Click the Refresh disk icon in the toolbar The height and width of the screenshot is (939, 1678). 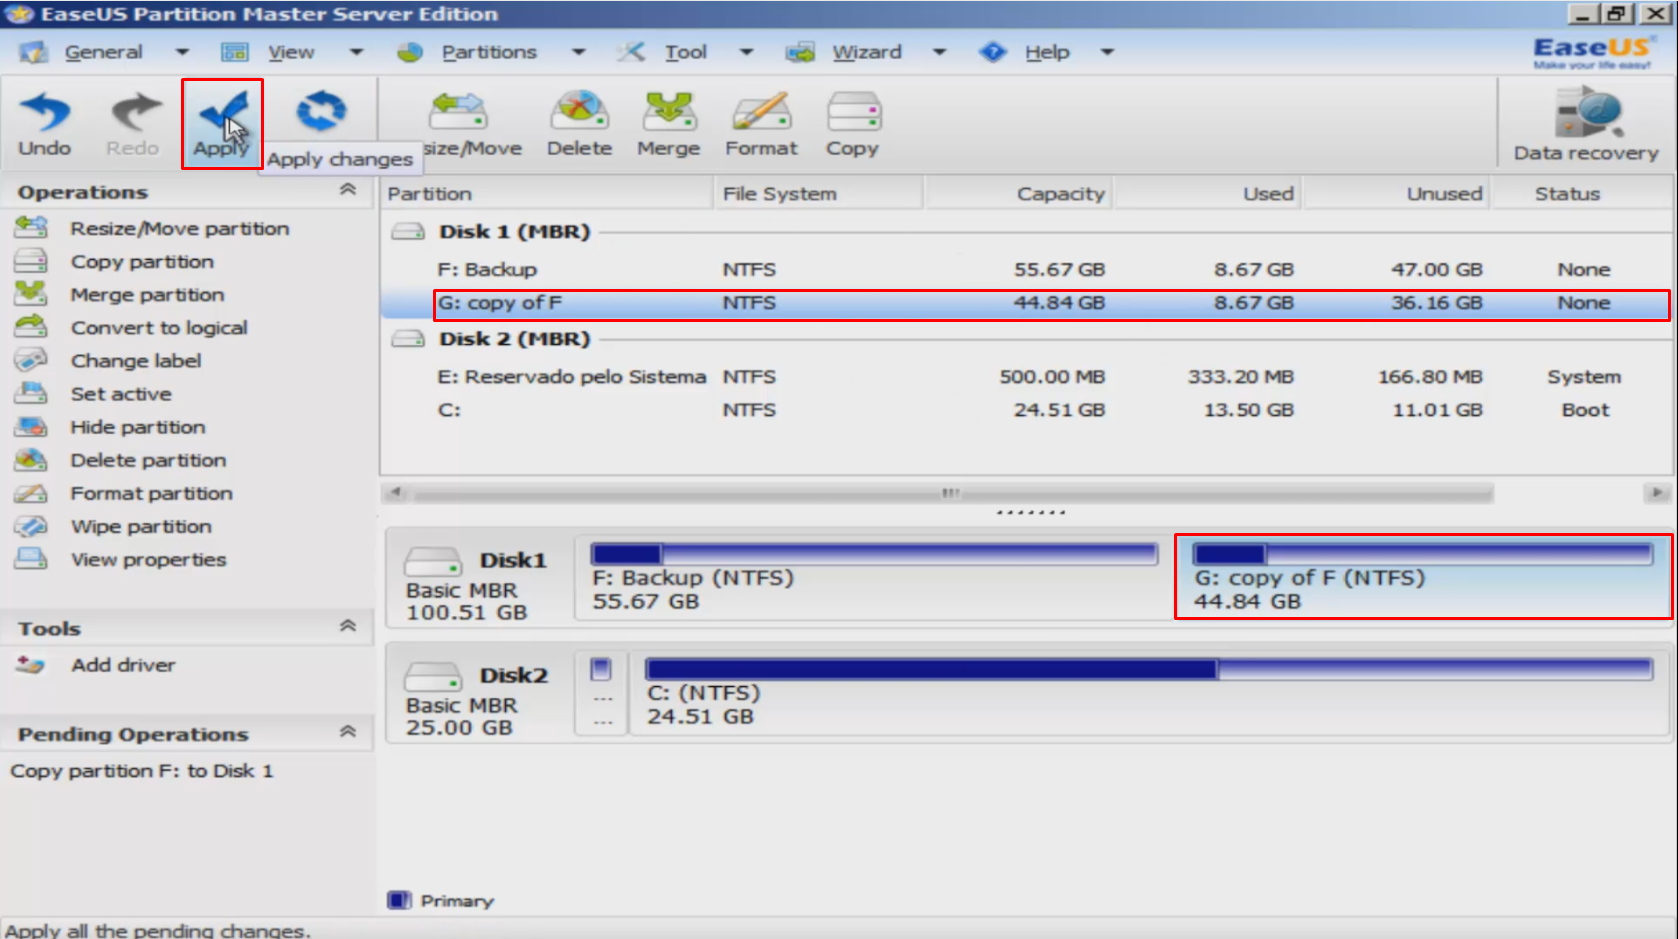pyautogui.click(x=321, y=112)
